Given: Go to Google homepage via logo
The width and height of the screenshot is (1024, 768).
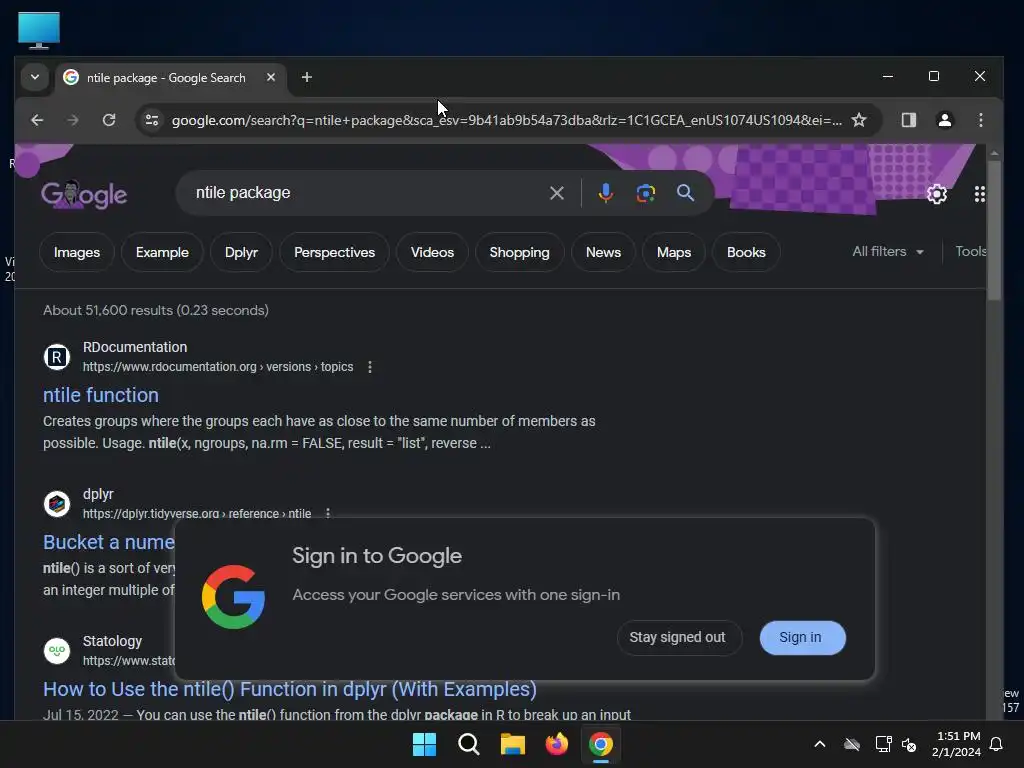Looking at the screenshot, I should click(84, 194).
